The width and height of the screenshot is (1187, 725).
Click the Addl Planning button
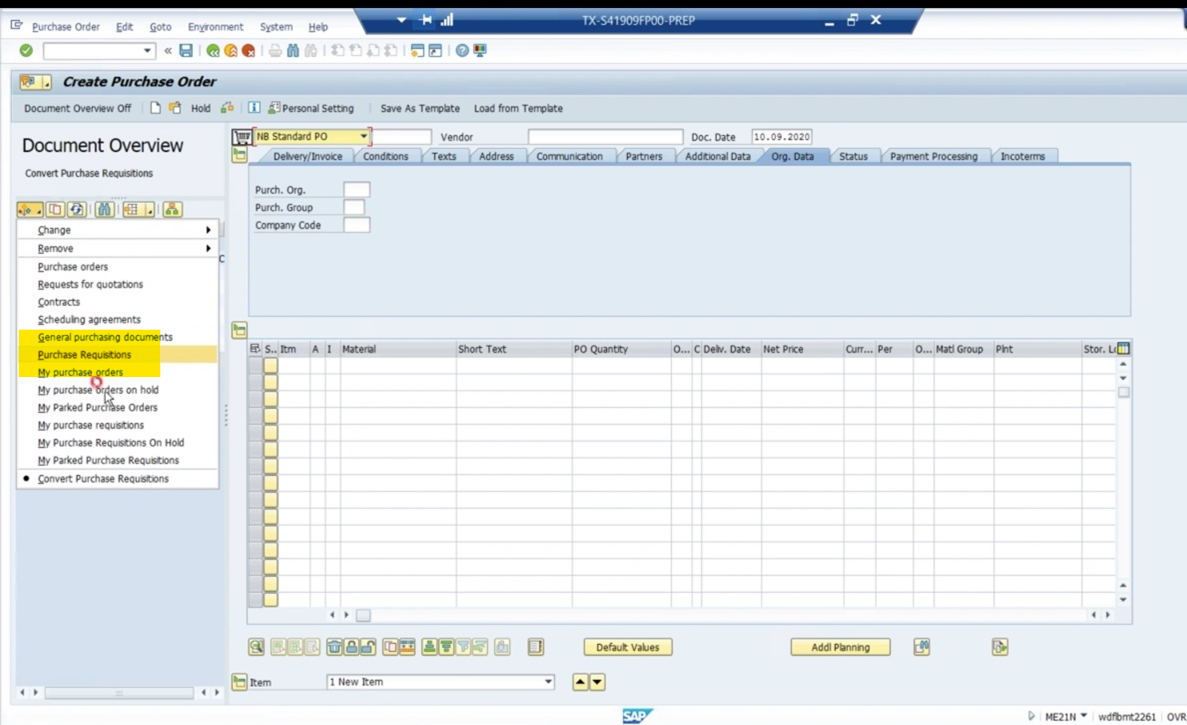point(840,647)
